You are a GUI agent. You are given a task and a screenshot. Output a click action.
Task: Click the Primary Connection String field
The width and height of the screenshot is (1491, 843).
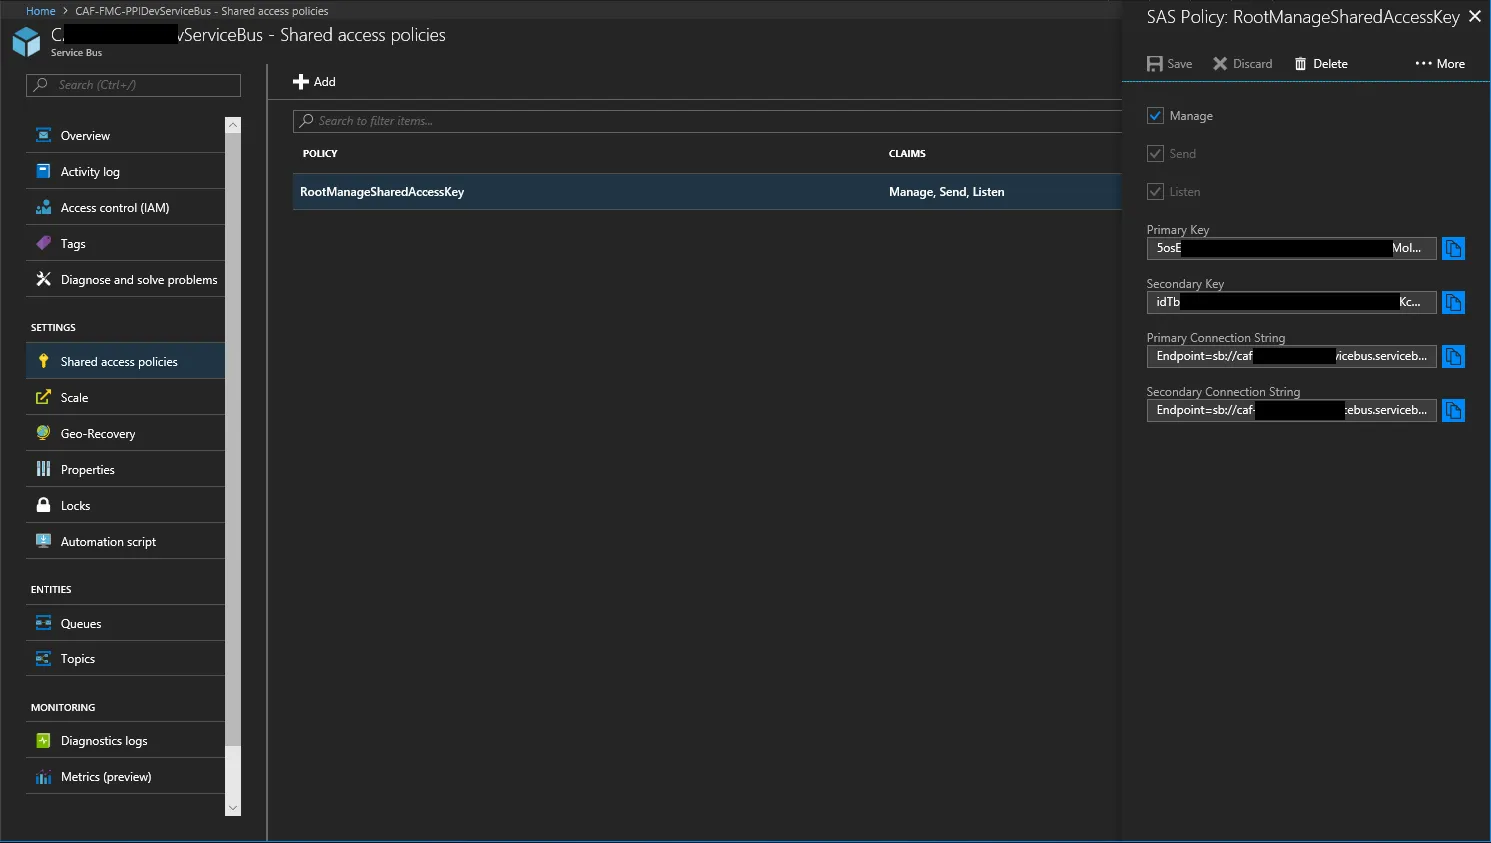point(1291,356)
